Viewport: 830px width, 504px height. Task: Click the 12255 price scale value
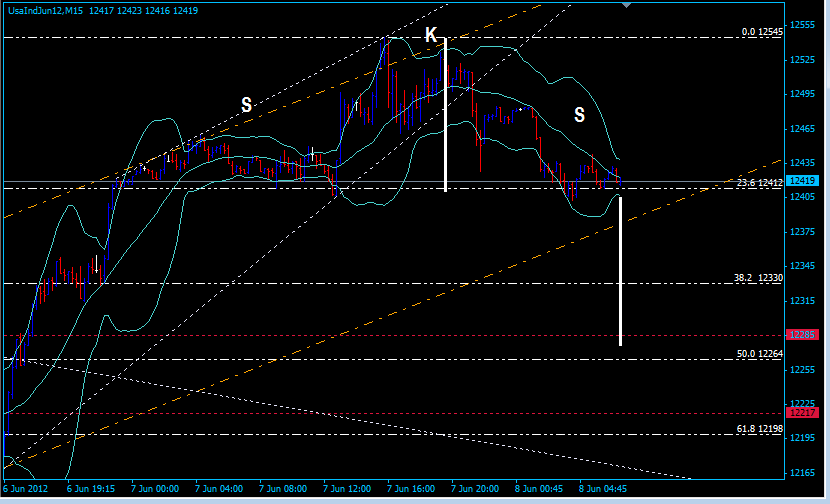pyautogui.click(x=802, y=370)
